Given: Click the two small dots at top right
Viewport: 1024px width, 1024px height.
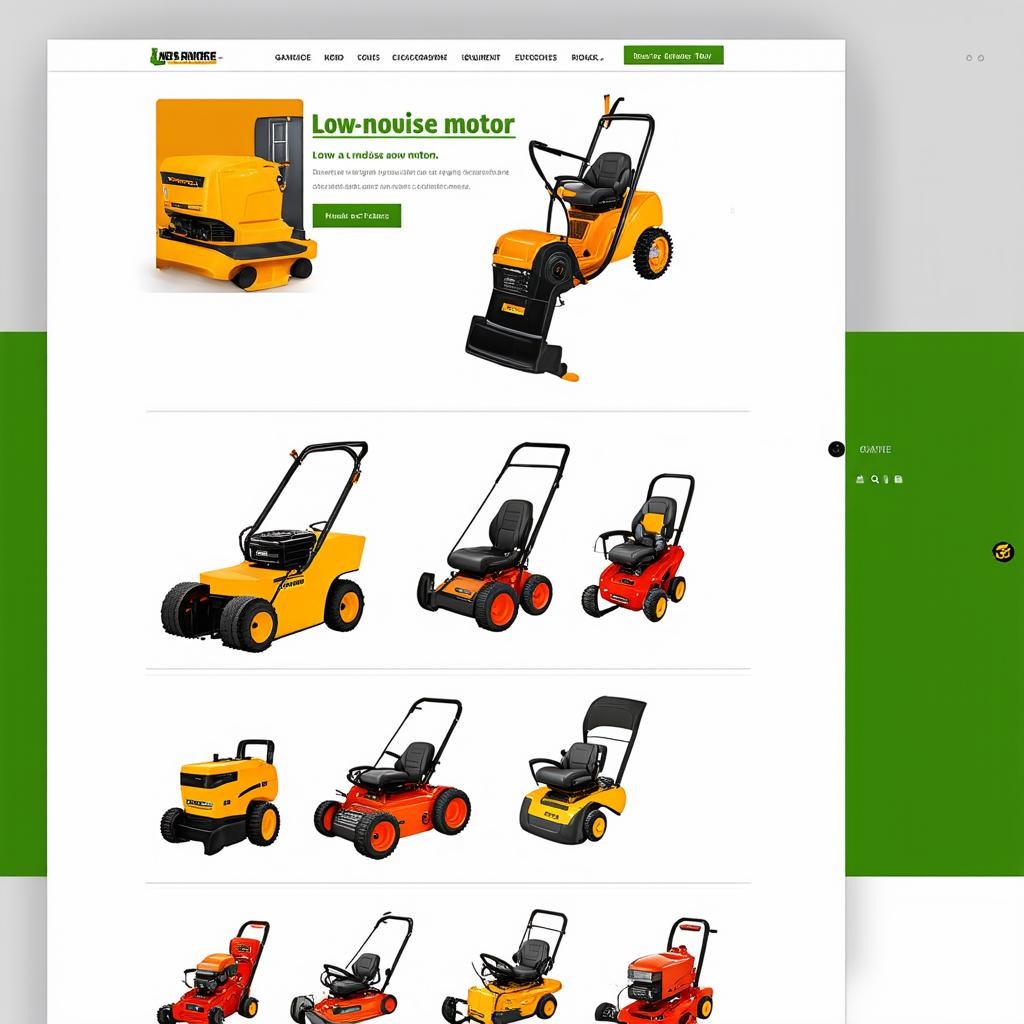Looking at the screenshot, I should pyautogui.click(x=975, y=58).
